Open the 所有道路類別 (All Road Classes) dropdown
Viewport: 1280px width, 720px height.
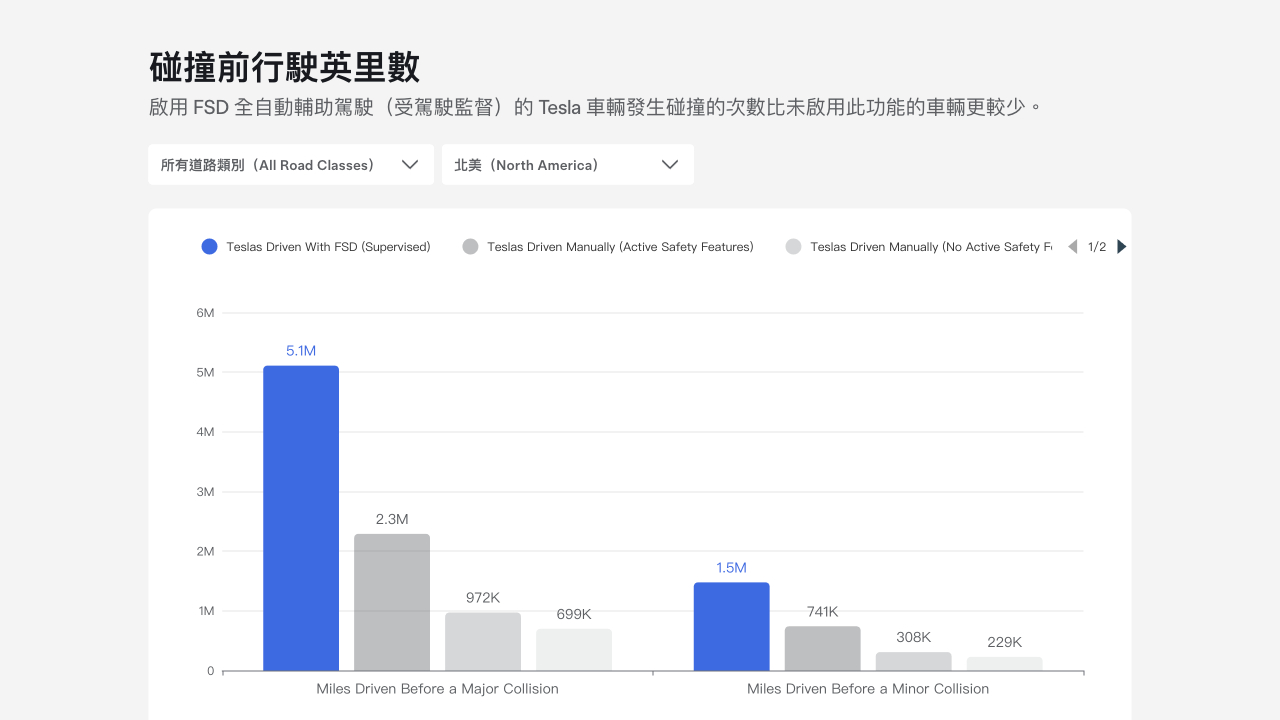click(x=268, y=165)
